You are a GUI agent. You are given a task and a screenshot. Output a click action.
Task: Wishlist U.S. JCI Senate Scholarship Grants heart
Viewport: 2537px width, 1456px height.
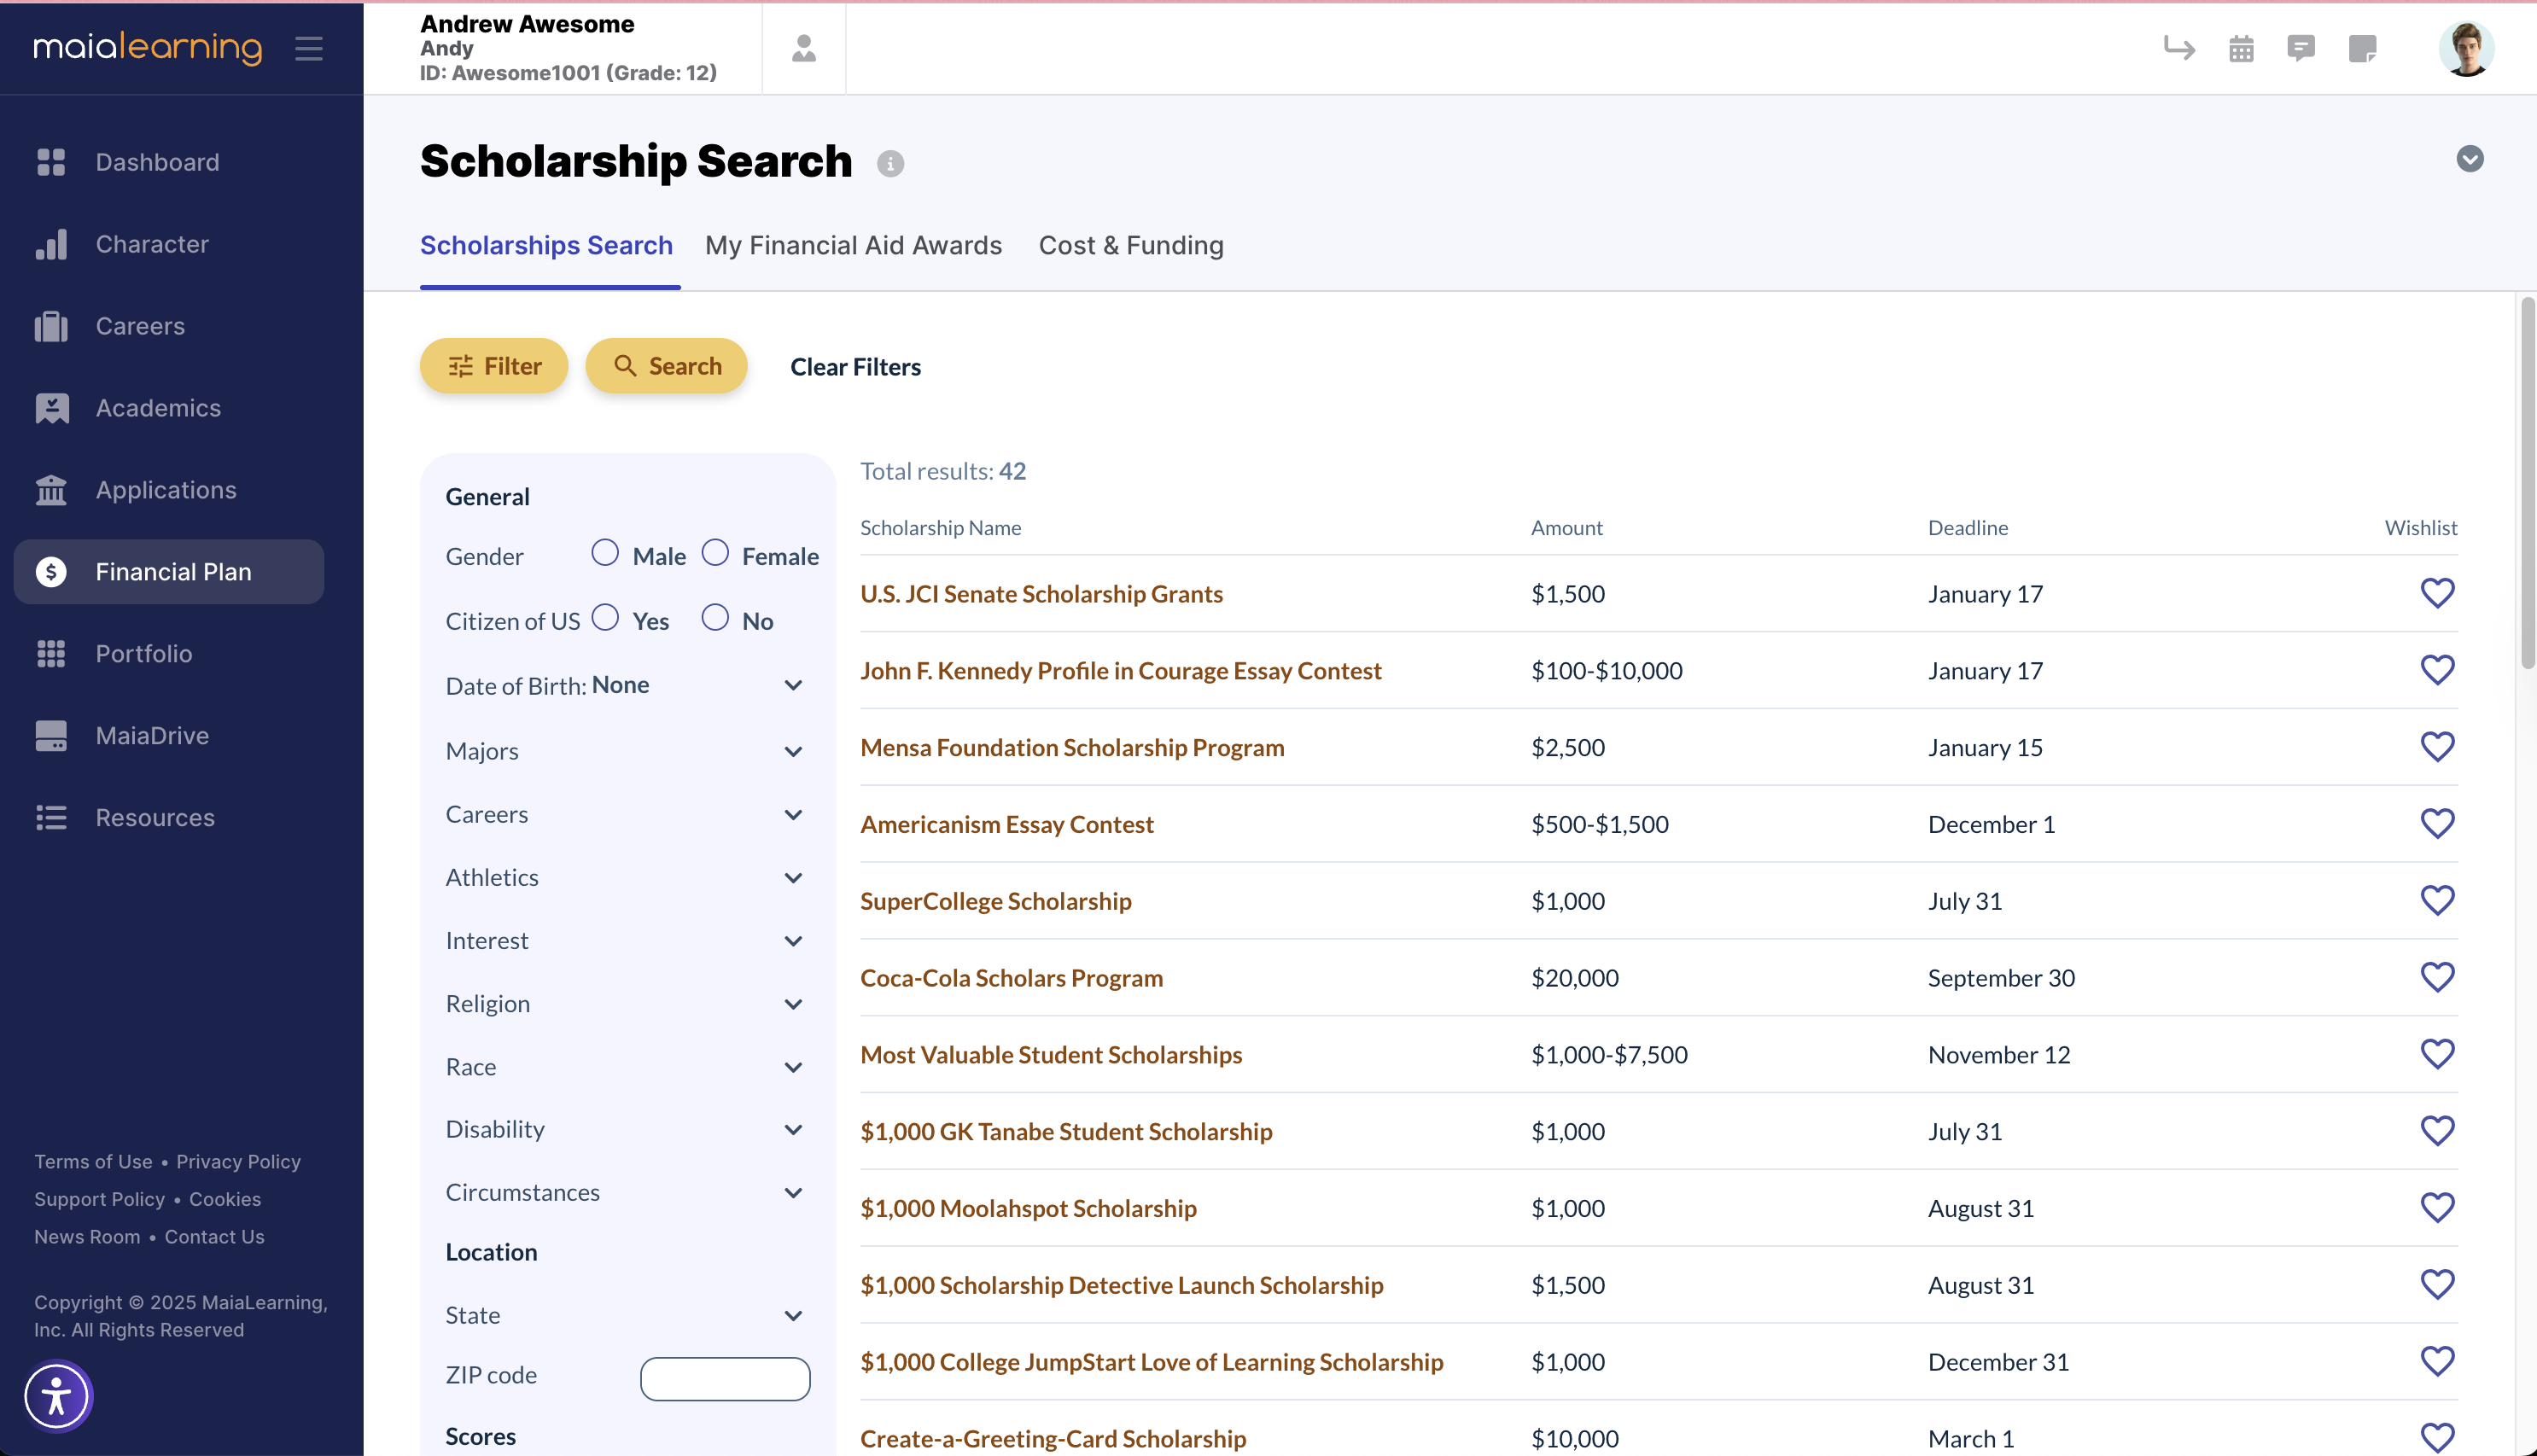tap(2437, 593)
